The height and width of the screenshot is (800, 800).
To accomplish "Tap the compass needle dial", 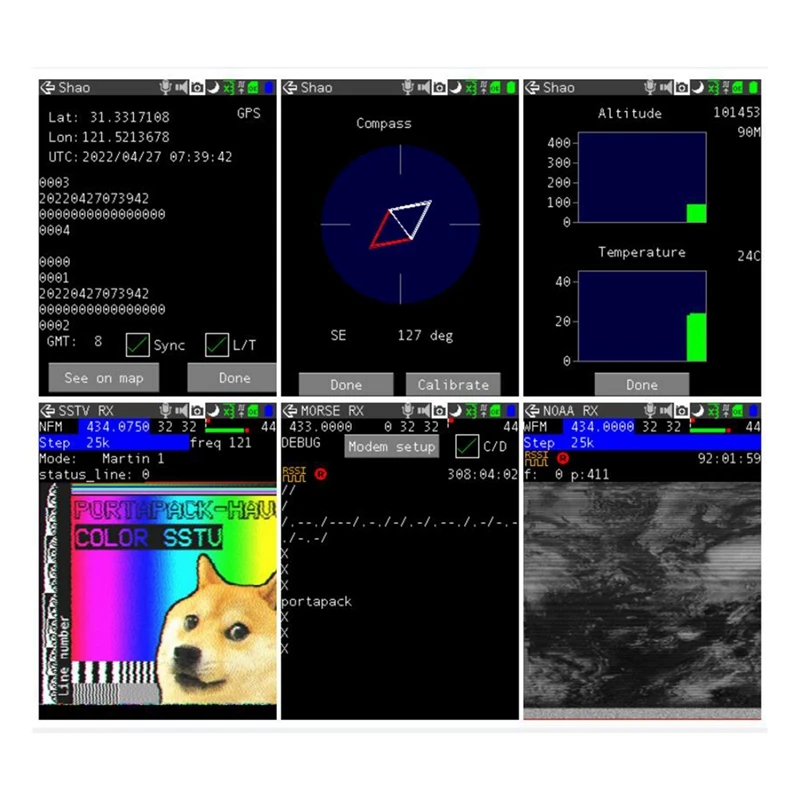I will tap(401, 224).
